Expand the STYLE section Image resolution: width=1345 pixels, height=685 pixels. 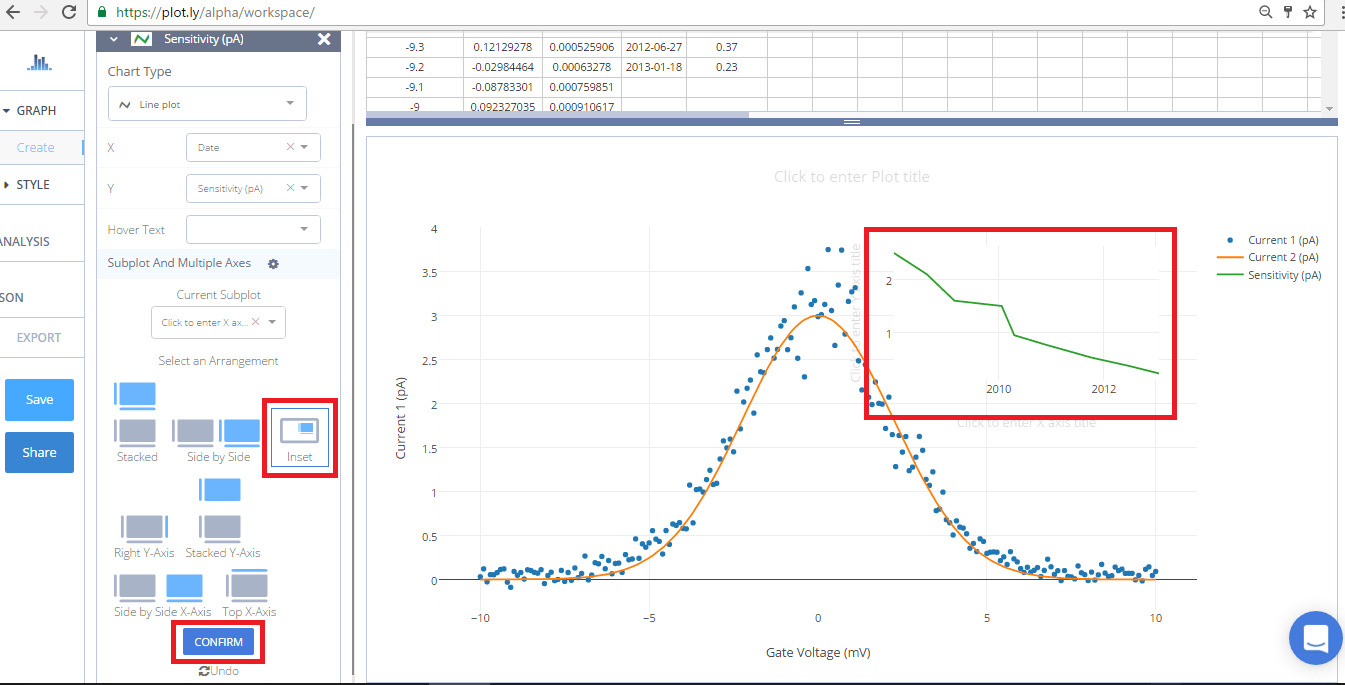click(x=30, y=184)
